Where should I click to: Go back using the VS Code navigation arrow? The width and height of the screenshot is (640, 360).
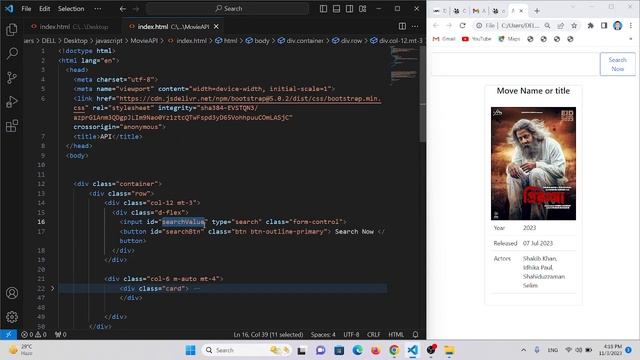(122, 9)
